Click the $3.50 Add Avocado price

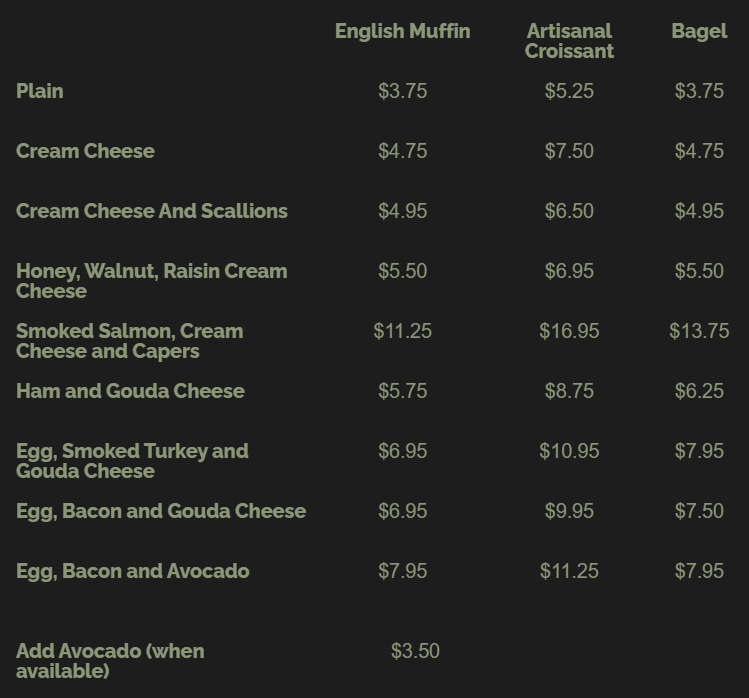(415, 651)
